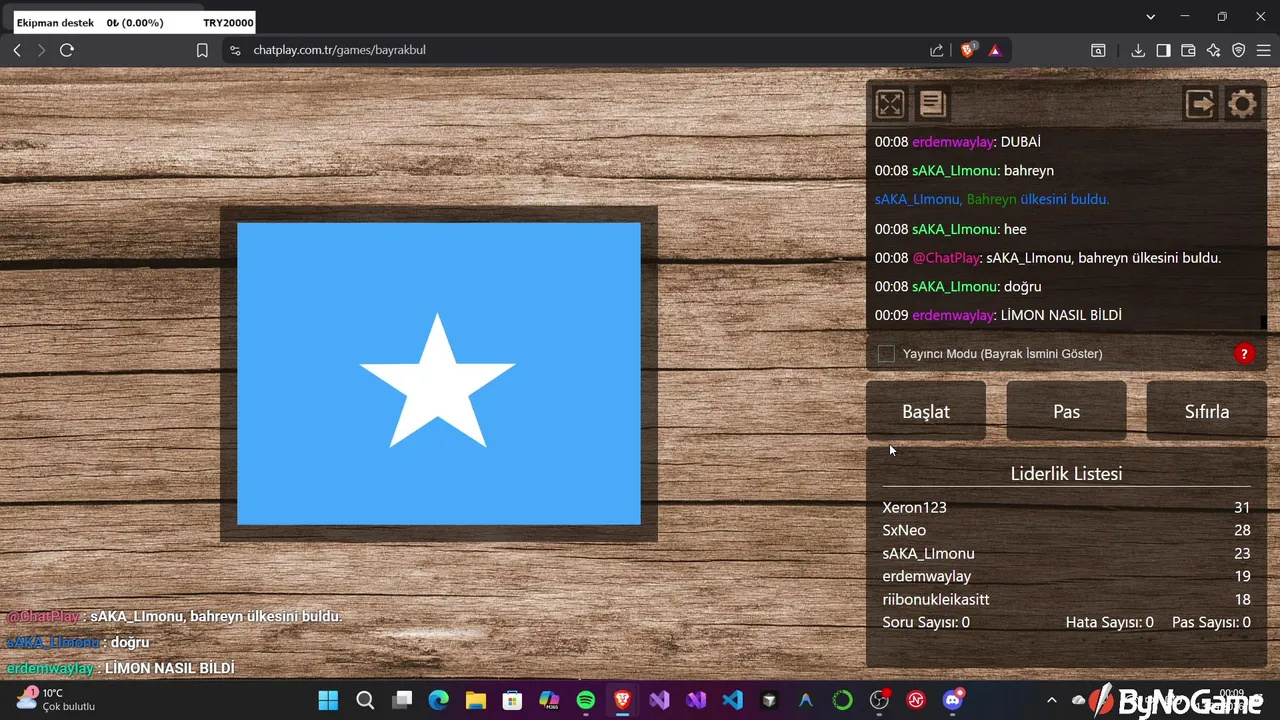Open the tab list dropdown chevron
This screenshot has height=720, width=1280.
tap(1150, 17)
